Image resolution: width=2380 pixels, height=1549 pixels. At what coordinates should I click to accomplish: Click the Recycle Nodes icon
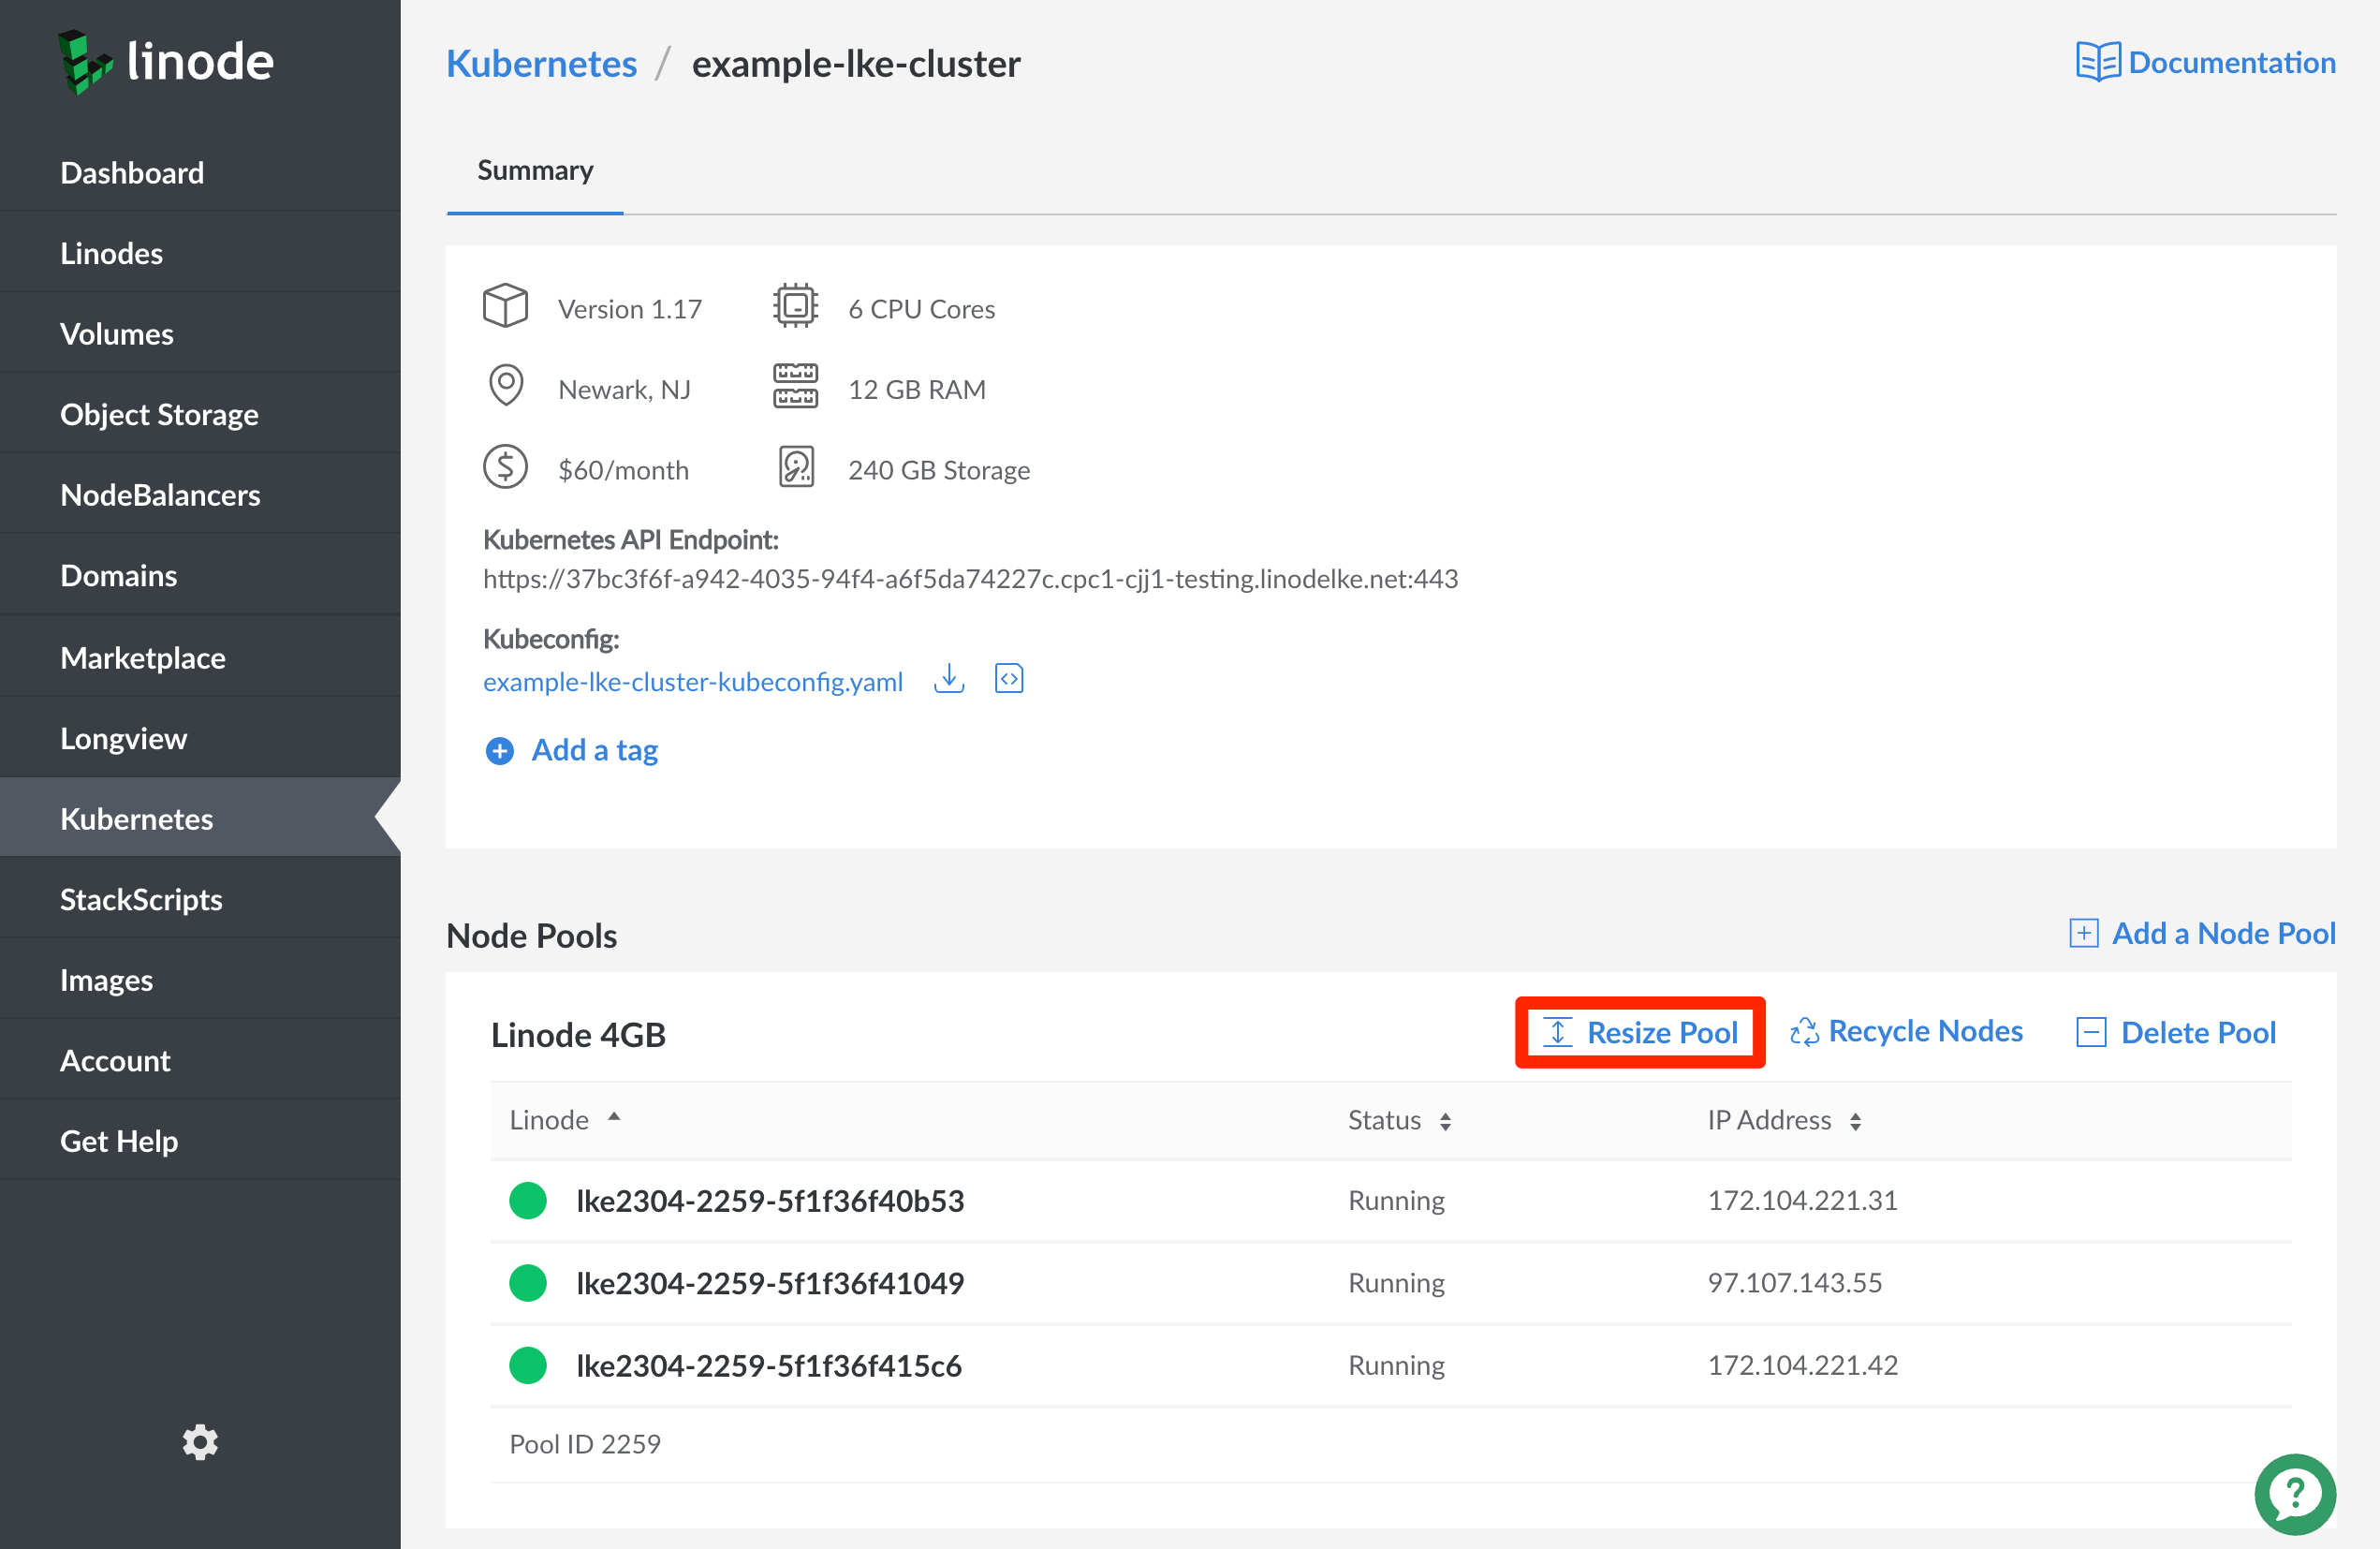(x=1803, y=1032)
